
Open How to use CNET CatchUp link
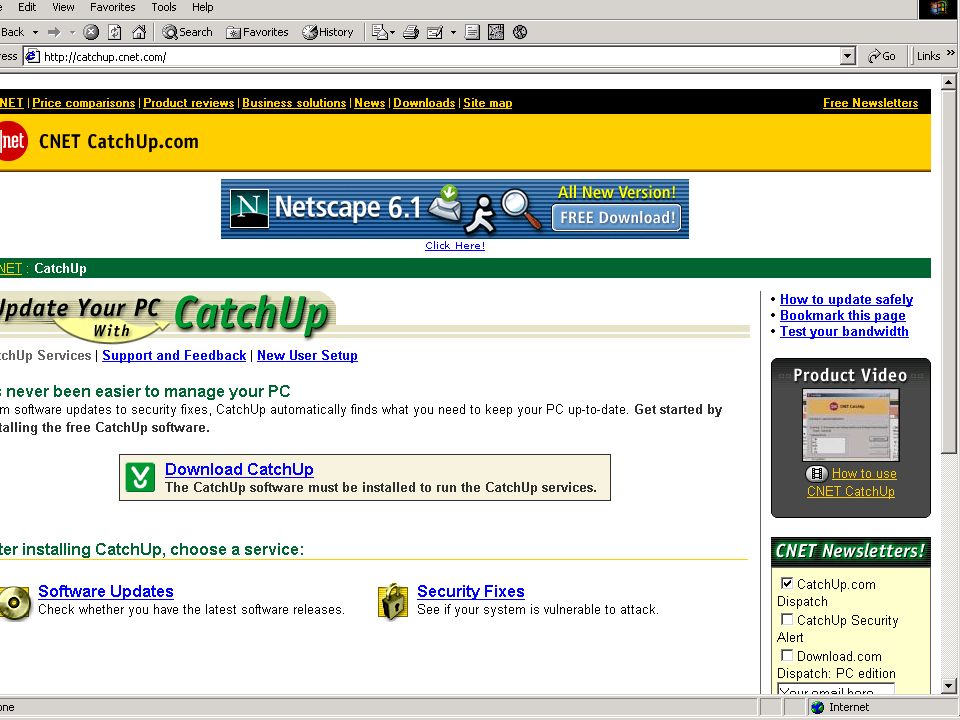pyautogui.click(x=851, y=482)
